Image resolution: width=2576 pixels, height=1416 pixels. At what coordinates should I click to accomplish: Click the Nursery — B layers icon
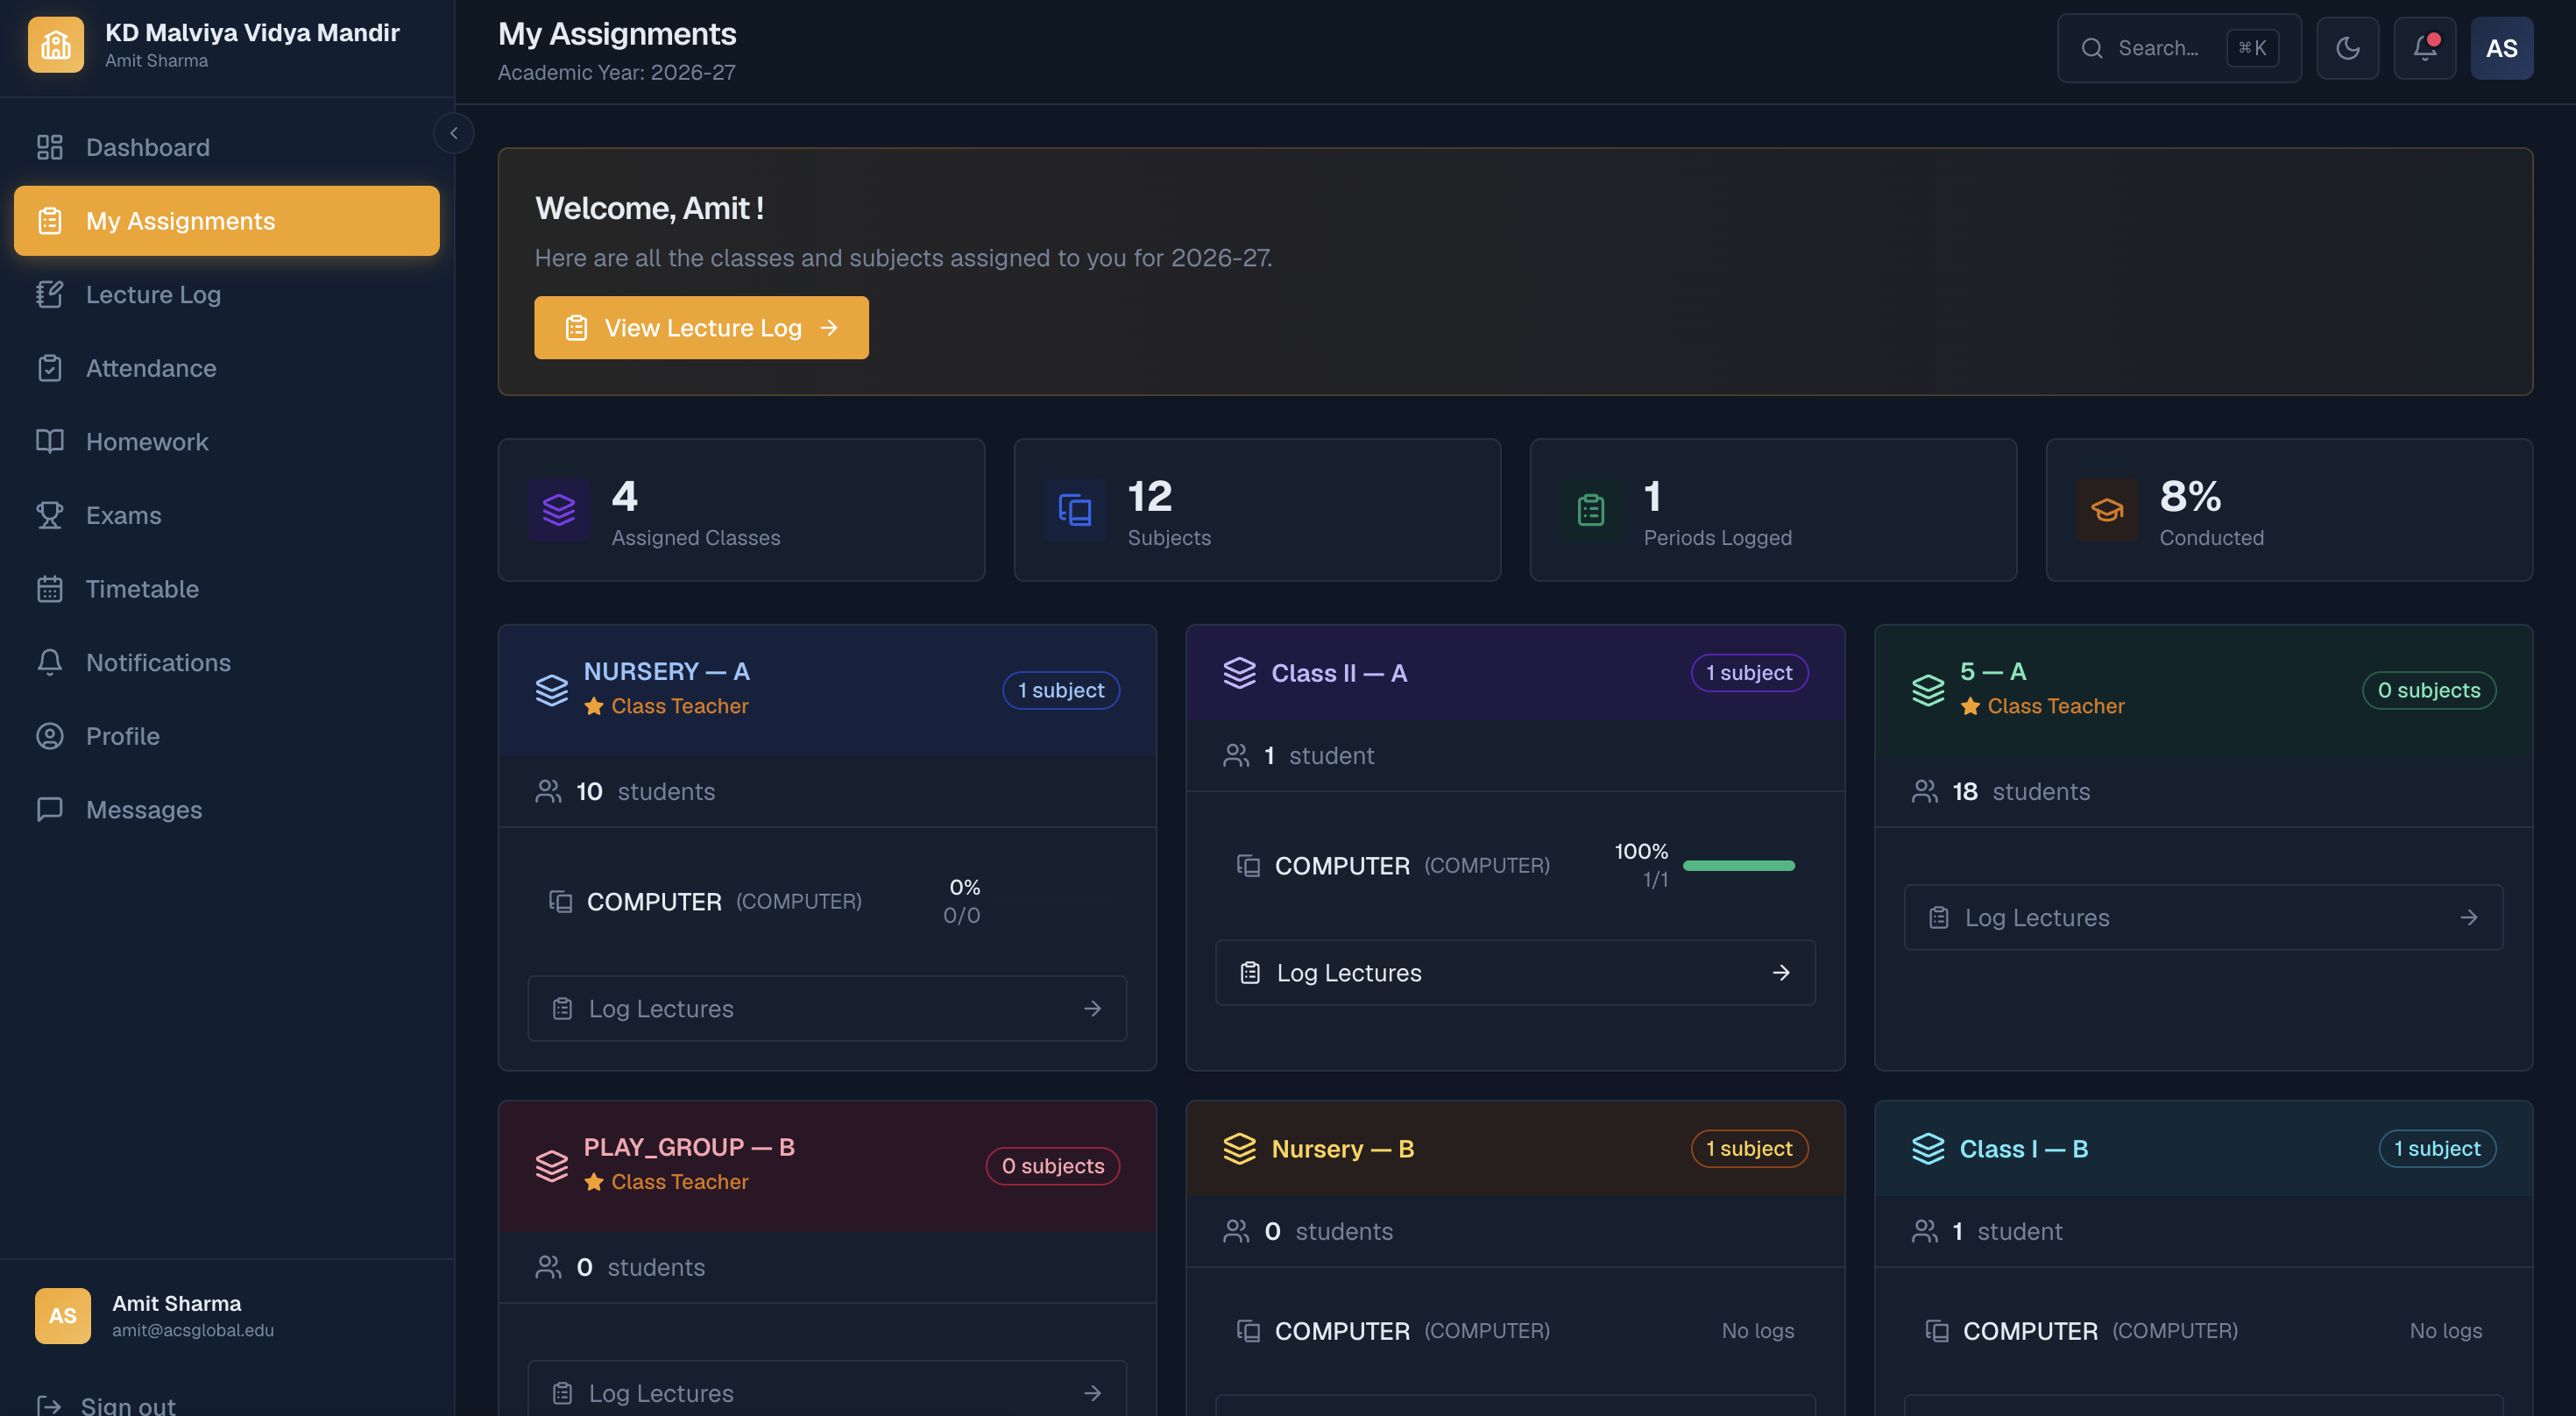pyautogui.click(x=1240, y=1149)
